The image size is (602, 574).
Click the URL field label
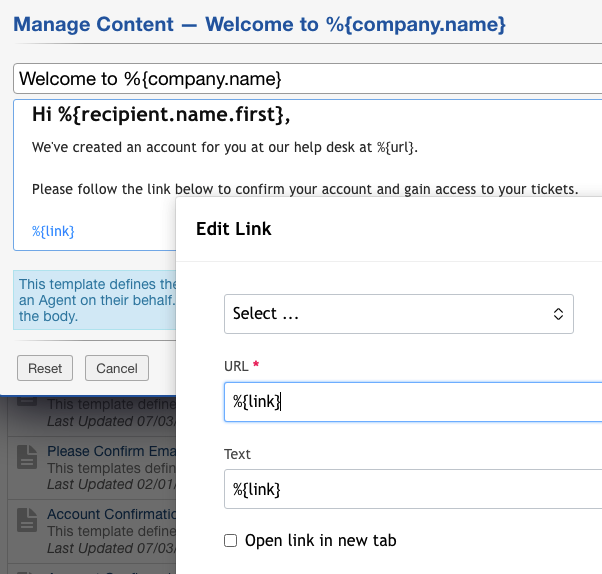click(x=236, y=366)
